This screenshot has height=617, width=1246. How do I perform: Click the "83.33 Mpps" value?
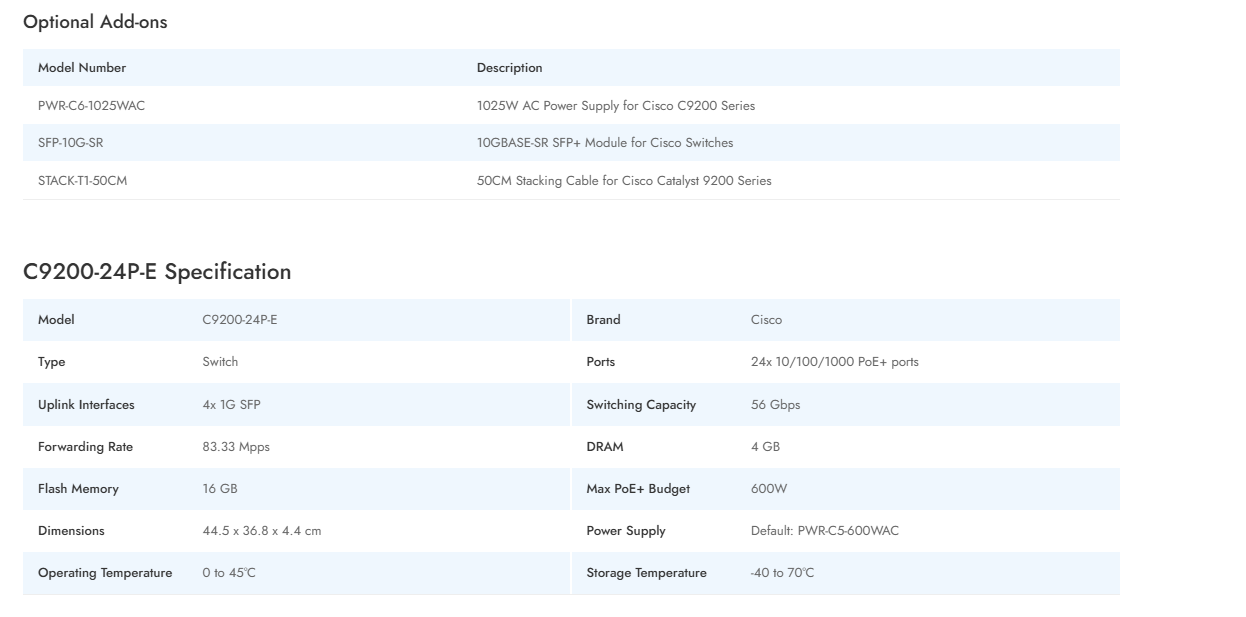pos(236,447)
